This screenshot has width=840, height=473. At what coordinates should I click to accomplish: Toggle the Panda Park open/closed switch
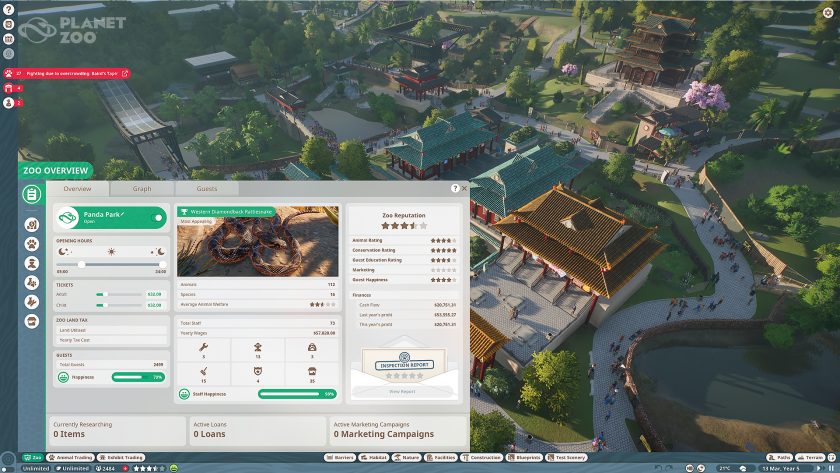coord(158,217)
